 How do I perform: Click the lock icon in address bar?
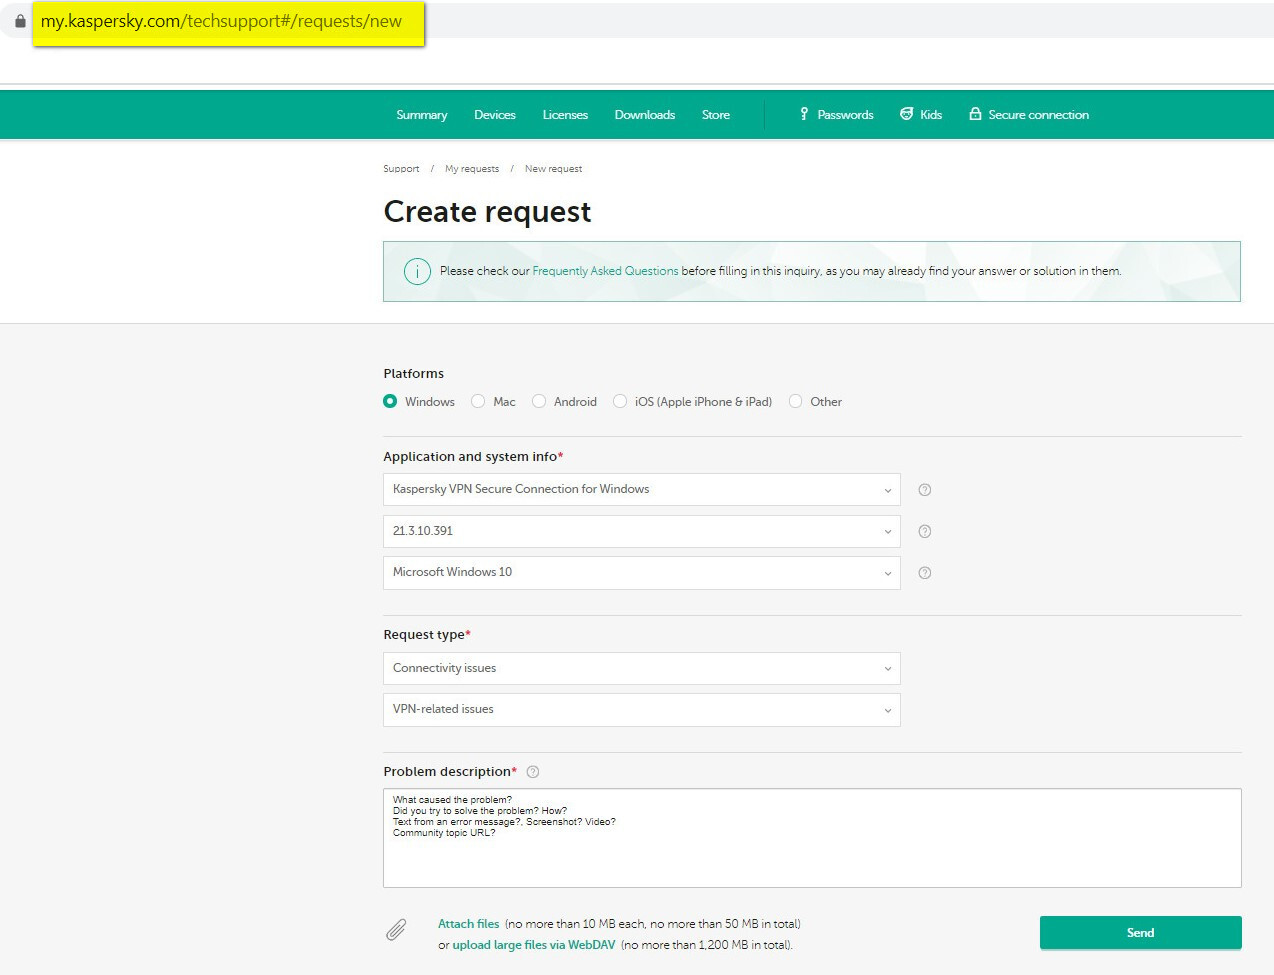click(20, 21)
